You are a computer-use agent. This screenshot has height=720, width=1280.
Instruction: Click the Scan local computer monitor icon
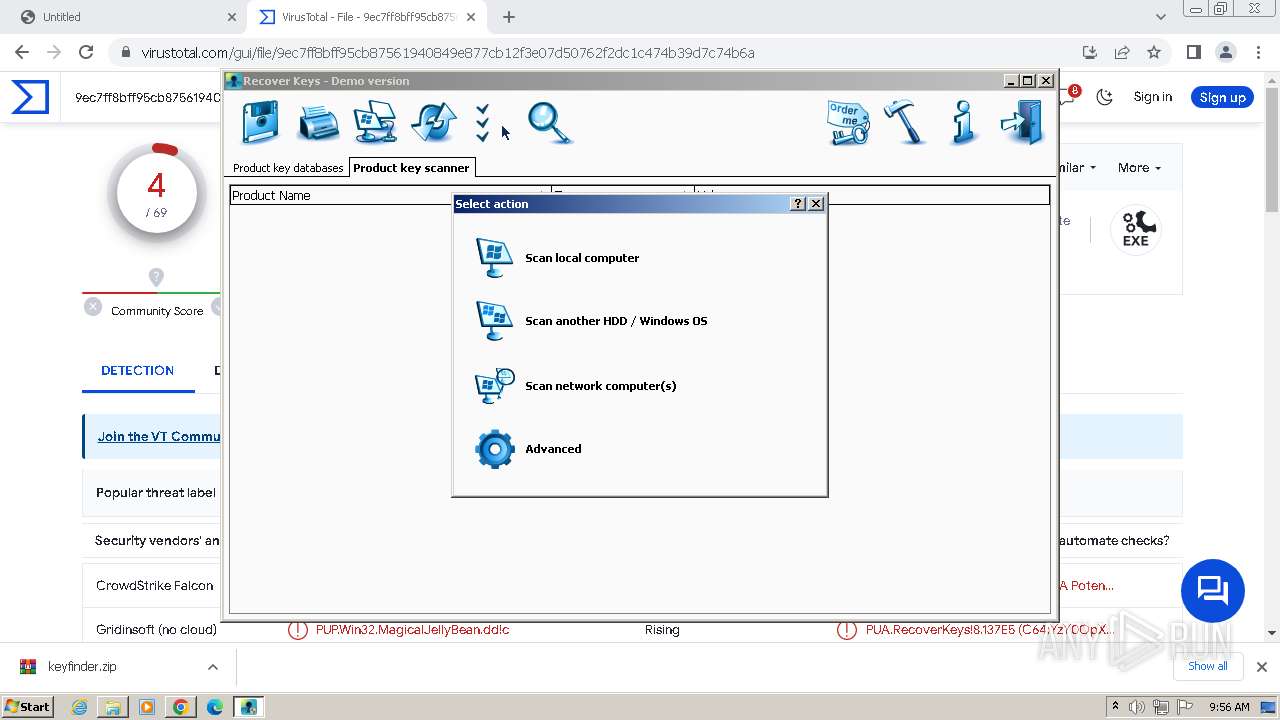point(494,258)
